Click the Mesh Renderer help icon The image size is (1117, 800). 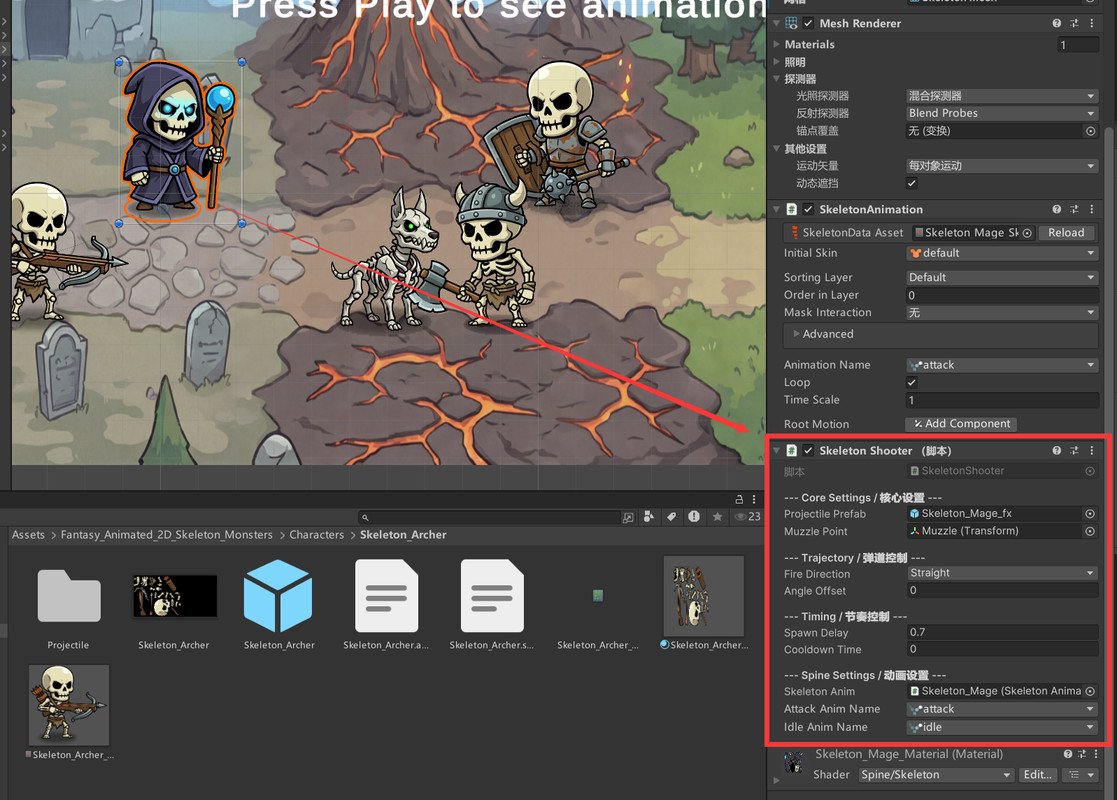(x=1055, y=22)
